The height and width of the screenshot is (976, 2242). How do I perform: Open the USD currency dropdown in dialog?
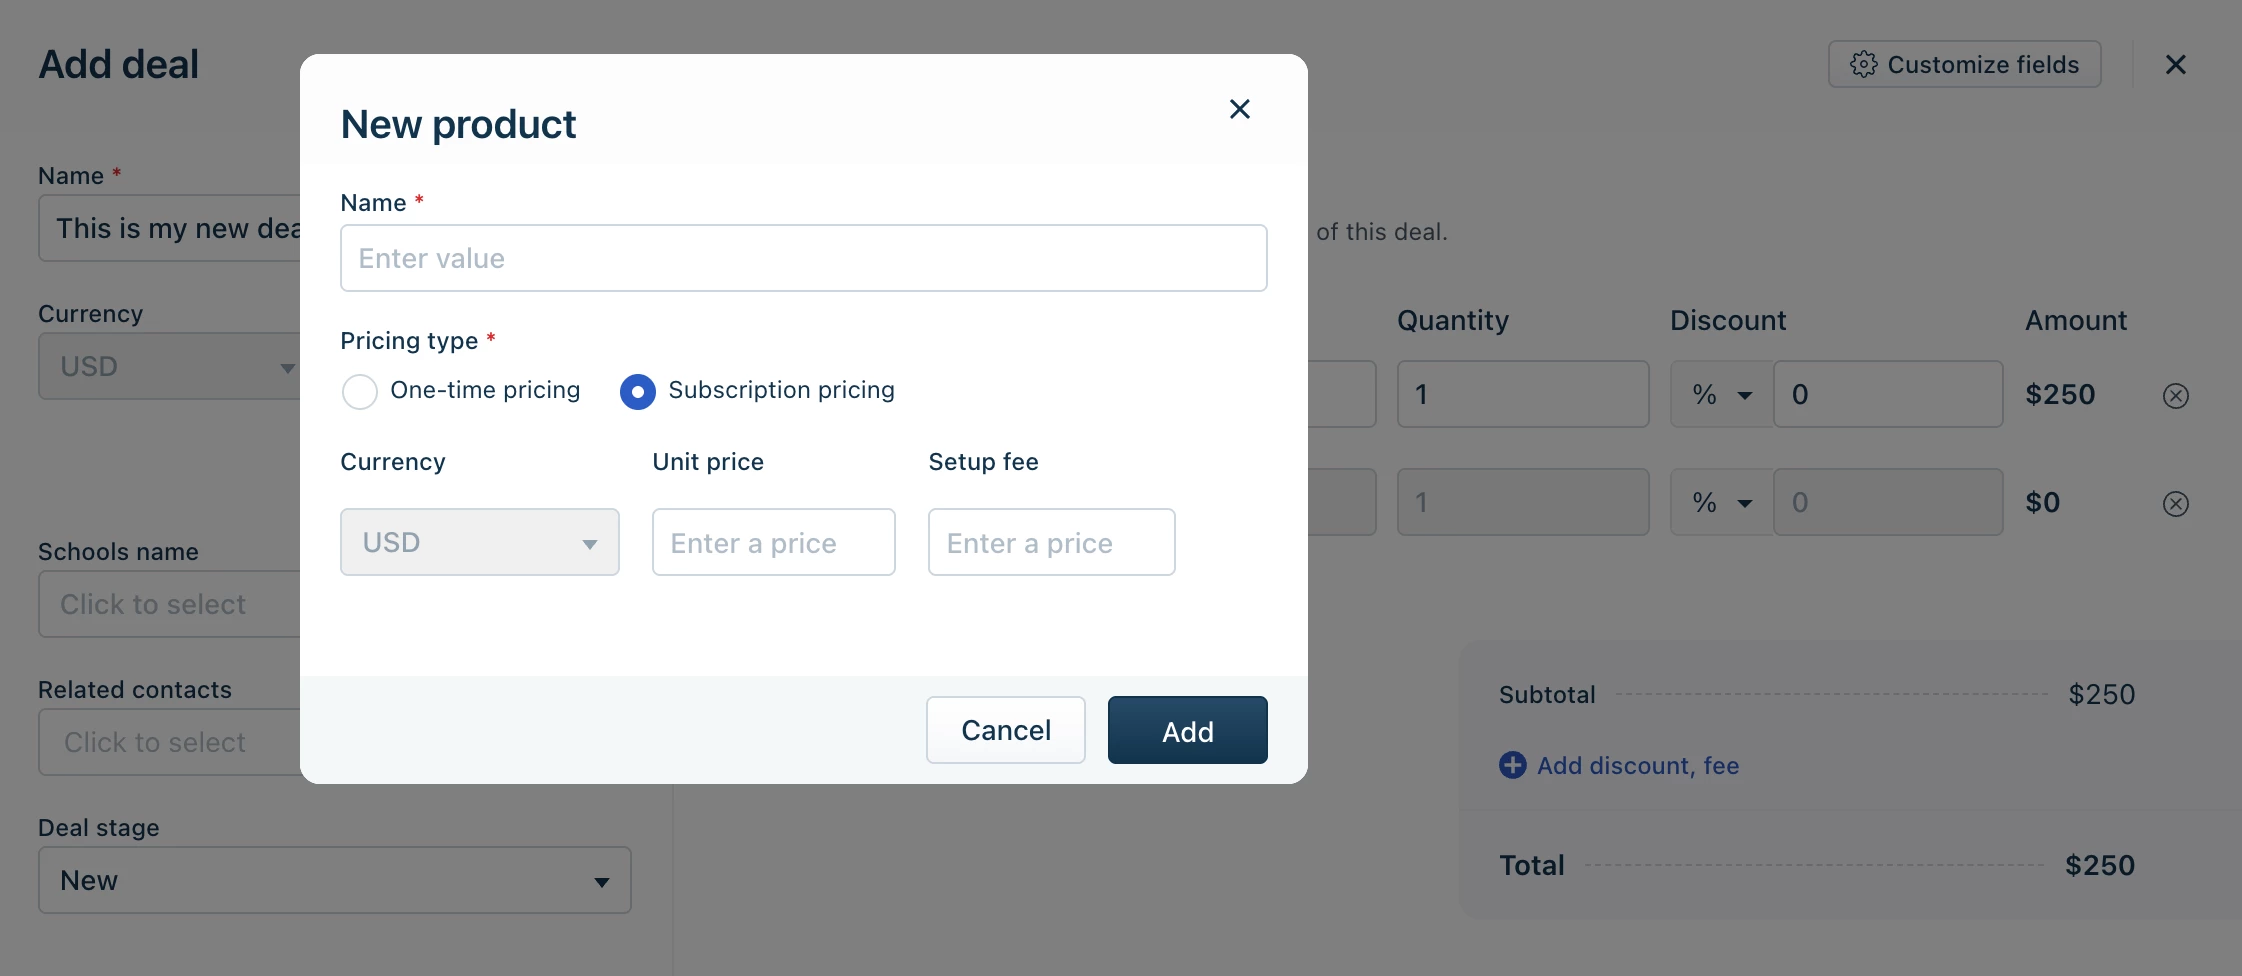[x=479, y=542]
